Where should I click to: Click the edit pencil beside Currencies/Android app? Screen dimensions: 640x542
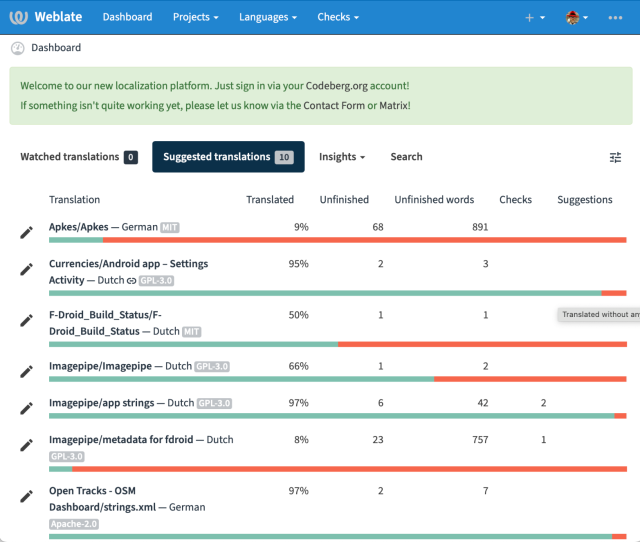click(x=27, y=269)
